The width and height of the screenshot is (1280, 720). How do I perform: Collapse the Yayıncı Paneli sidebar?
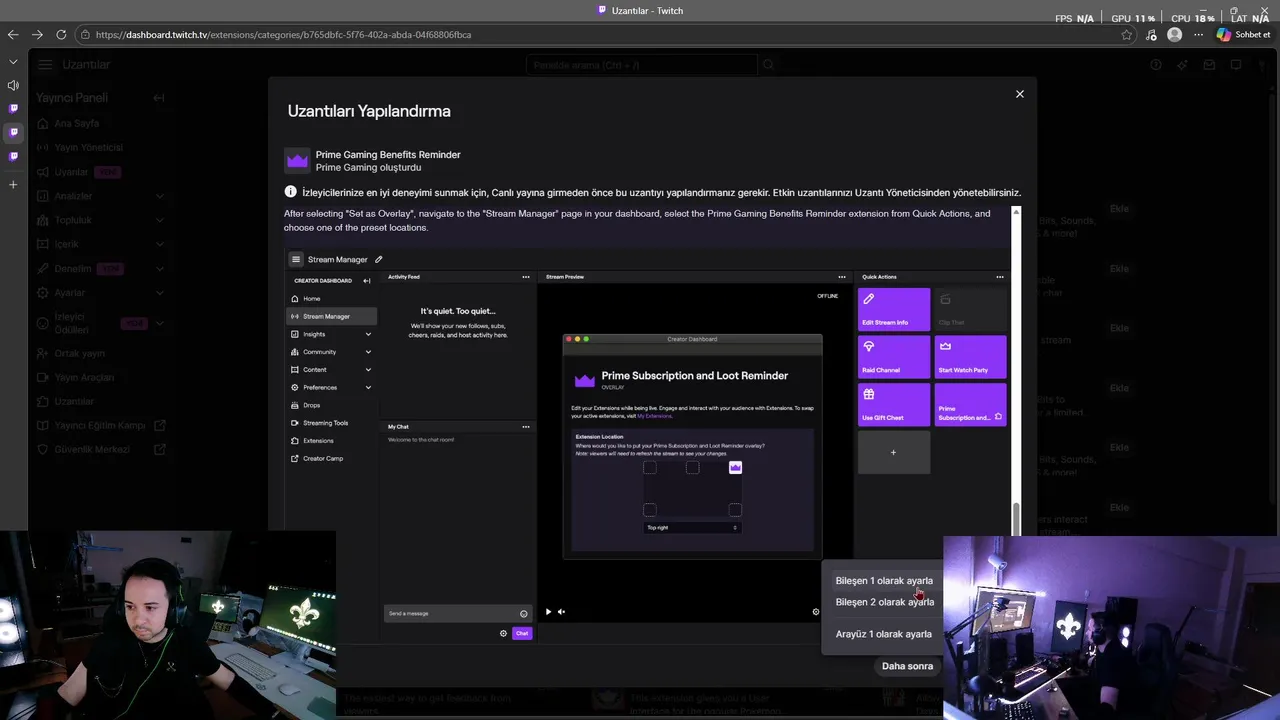click(158, 98)
